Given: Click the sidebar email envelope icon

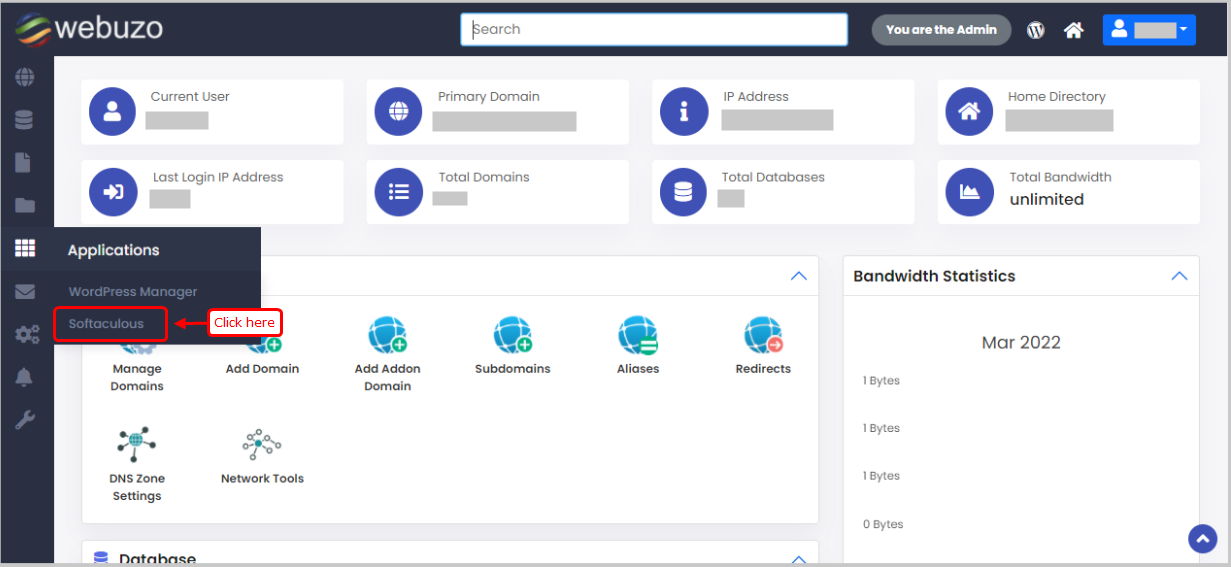Looking at the screenshot, I should (x=25, y=292).
